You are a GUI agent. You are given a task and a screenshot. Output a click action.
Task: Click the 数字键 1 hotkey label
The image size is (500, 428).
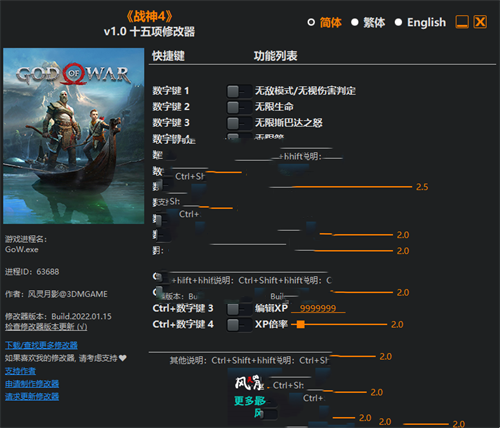coord(171,91)
